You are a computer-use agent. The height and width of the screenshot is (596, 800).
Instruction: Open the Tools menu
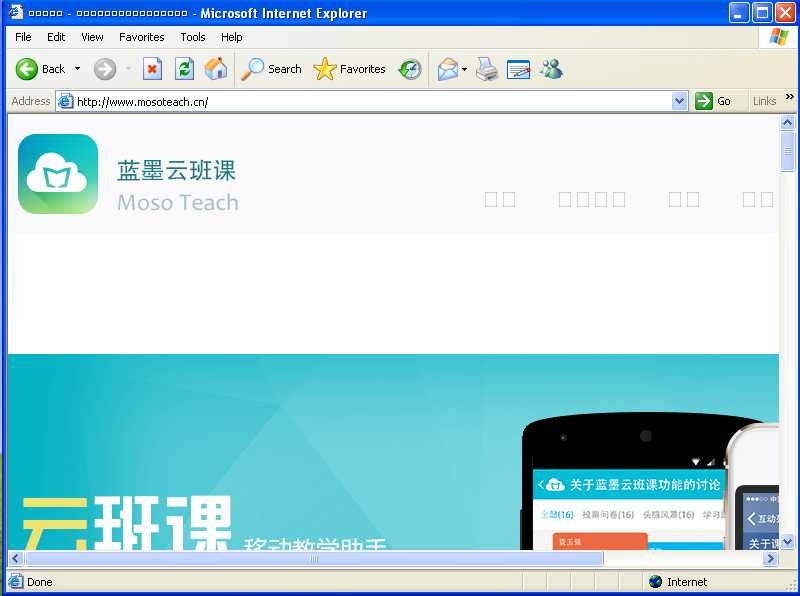coord(192,37)
